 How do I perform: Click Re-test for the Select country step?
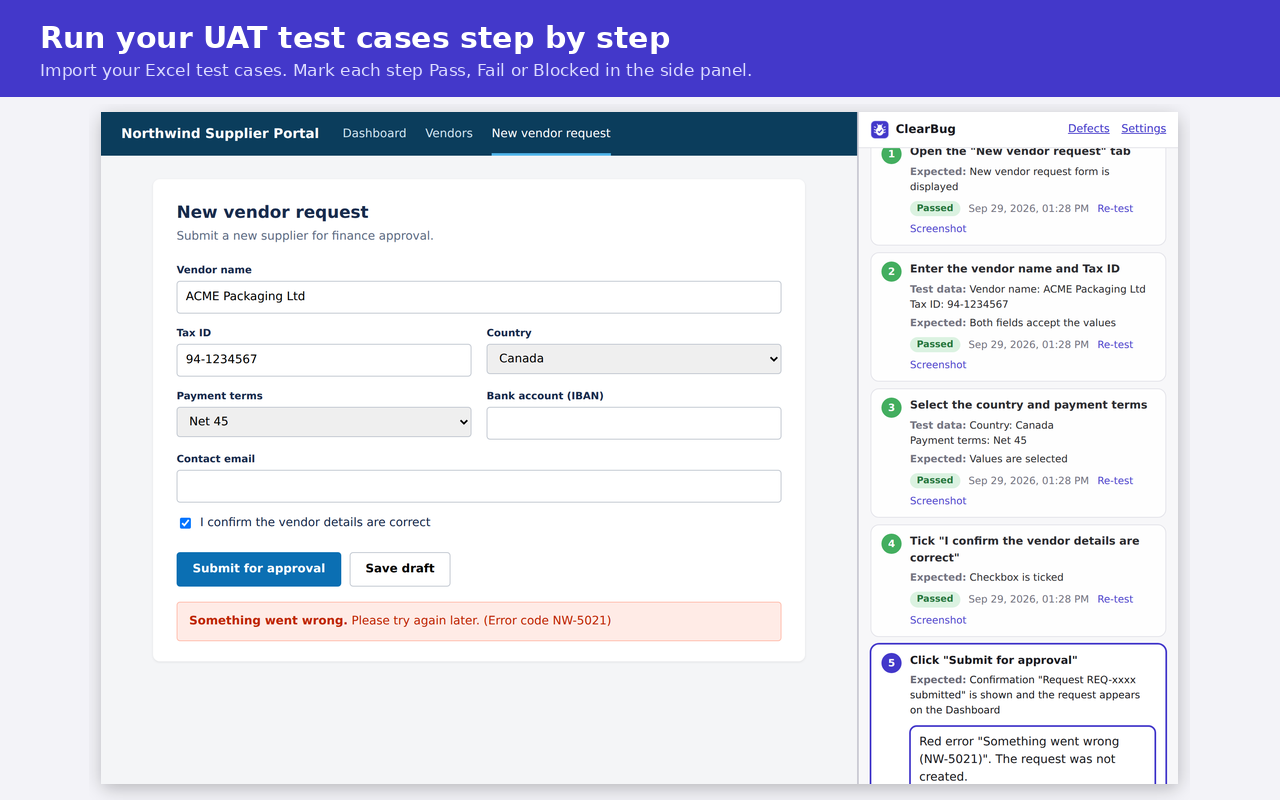pos(1115,480)
